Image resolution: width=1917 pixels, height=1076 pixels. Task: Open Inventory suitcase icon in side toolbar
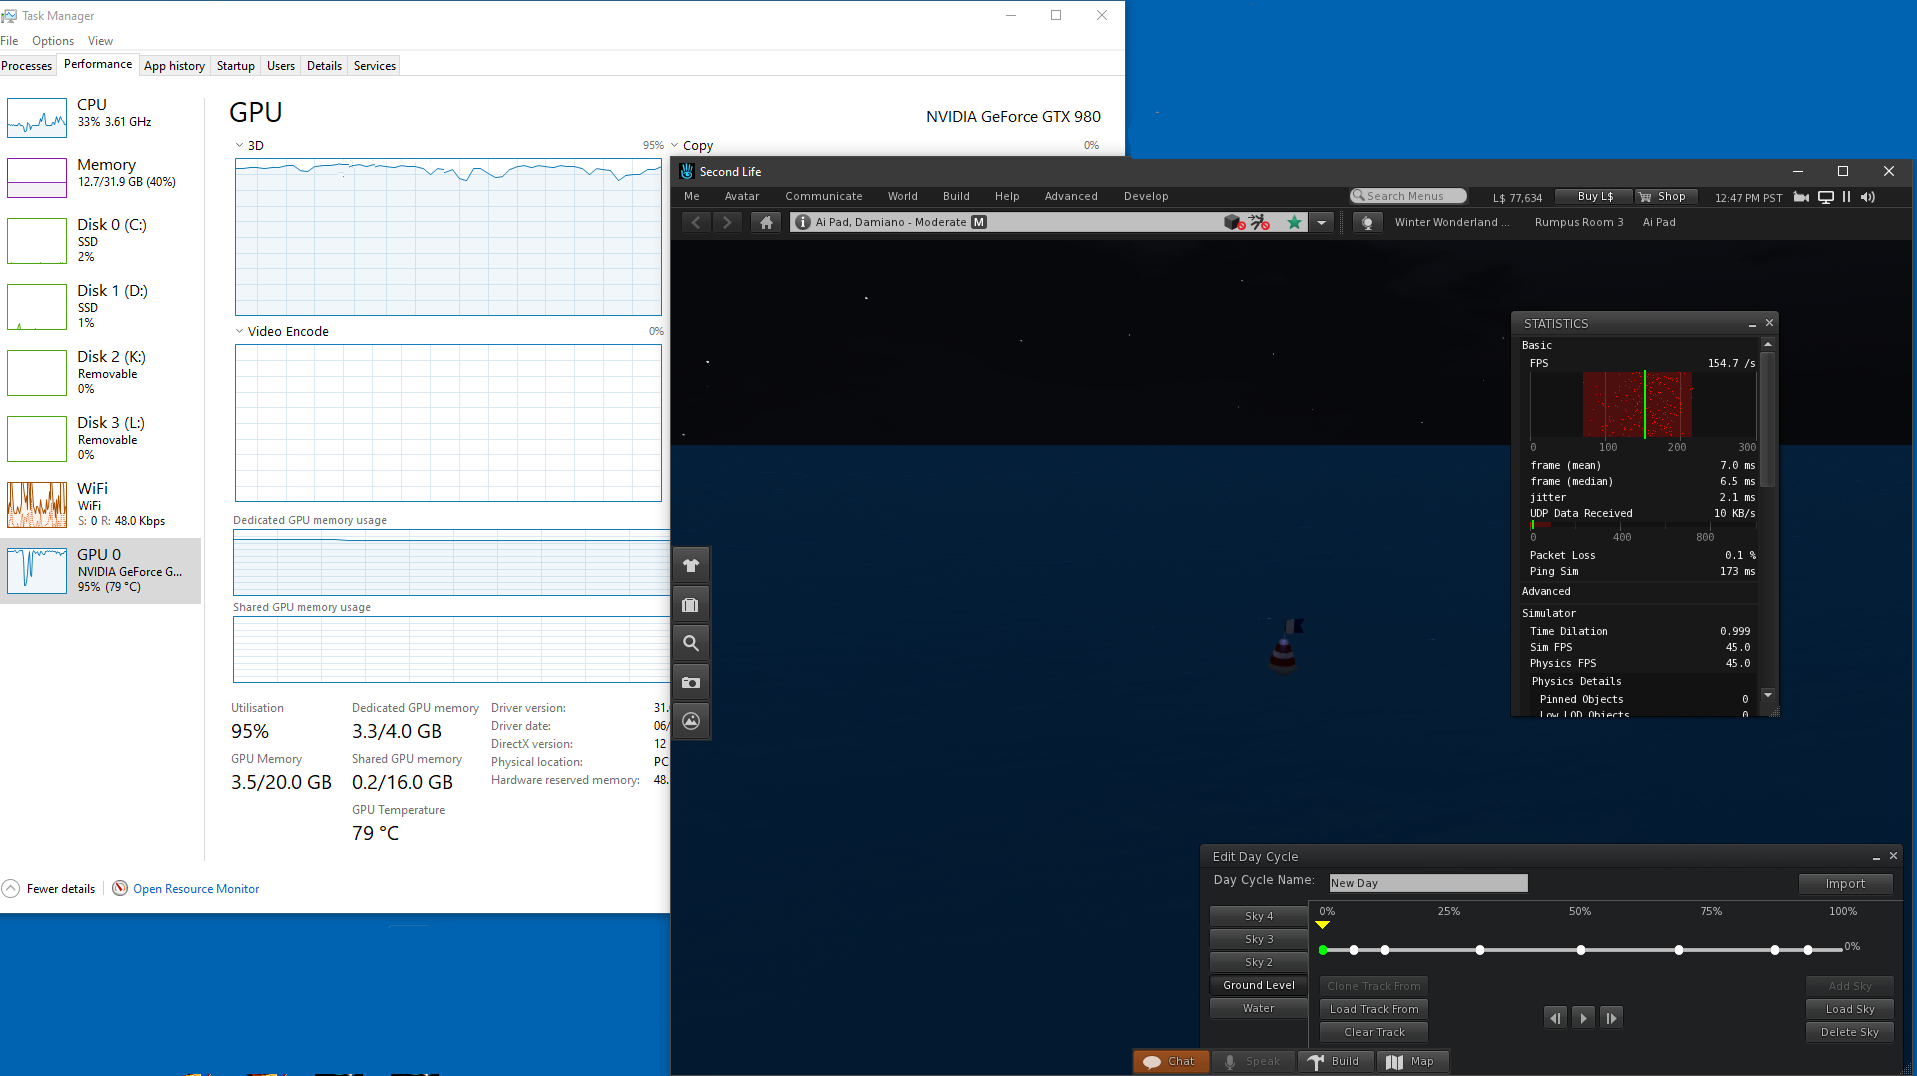(691, 605)
